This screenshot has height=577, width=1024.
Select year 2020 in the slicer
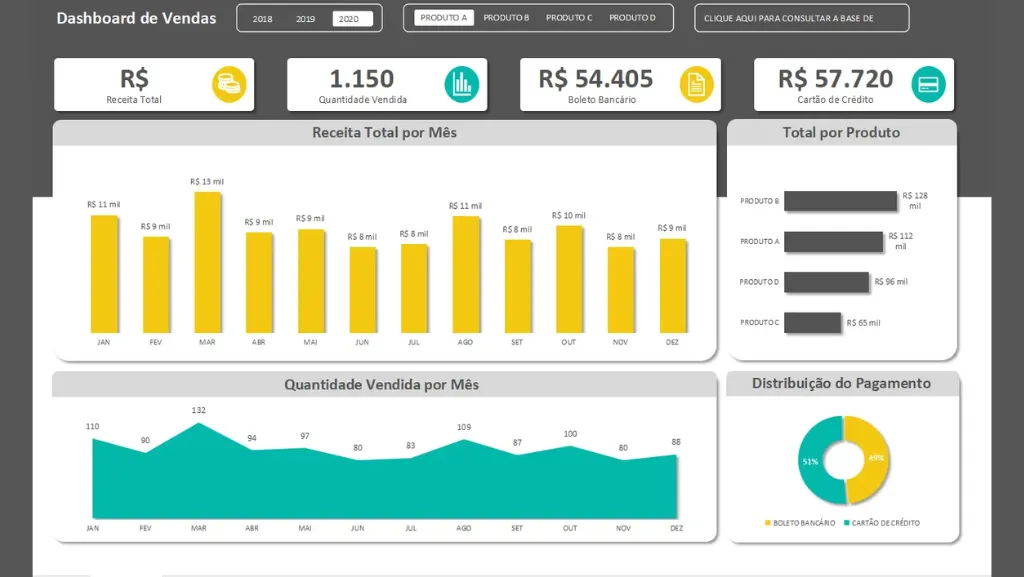tap(351, 19)
